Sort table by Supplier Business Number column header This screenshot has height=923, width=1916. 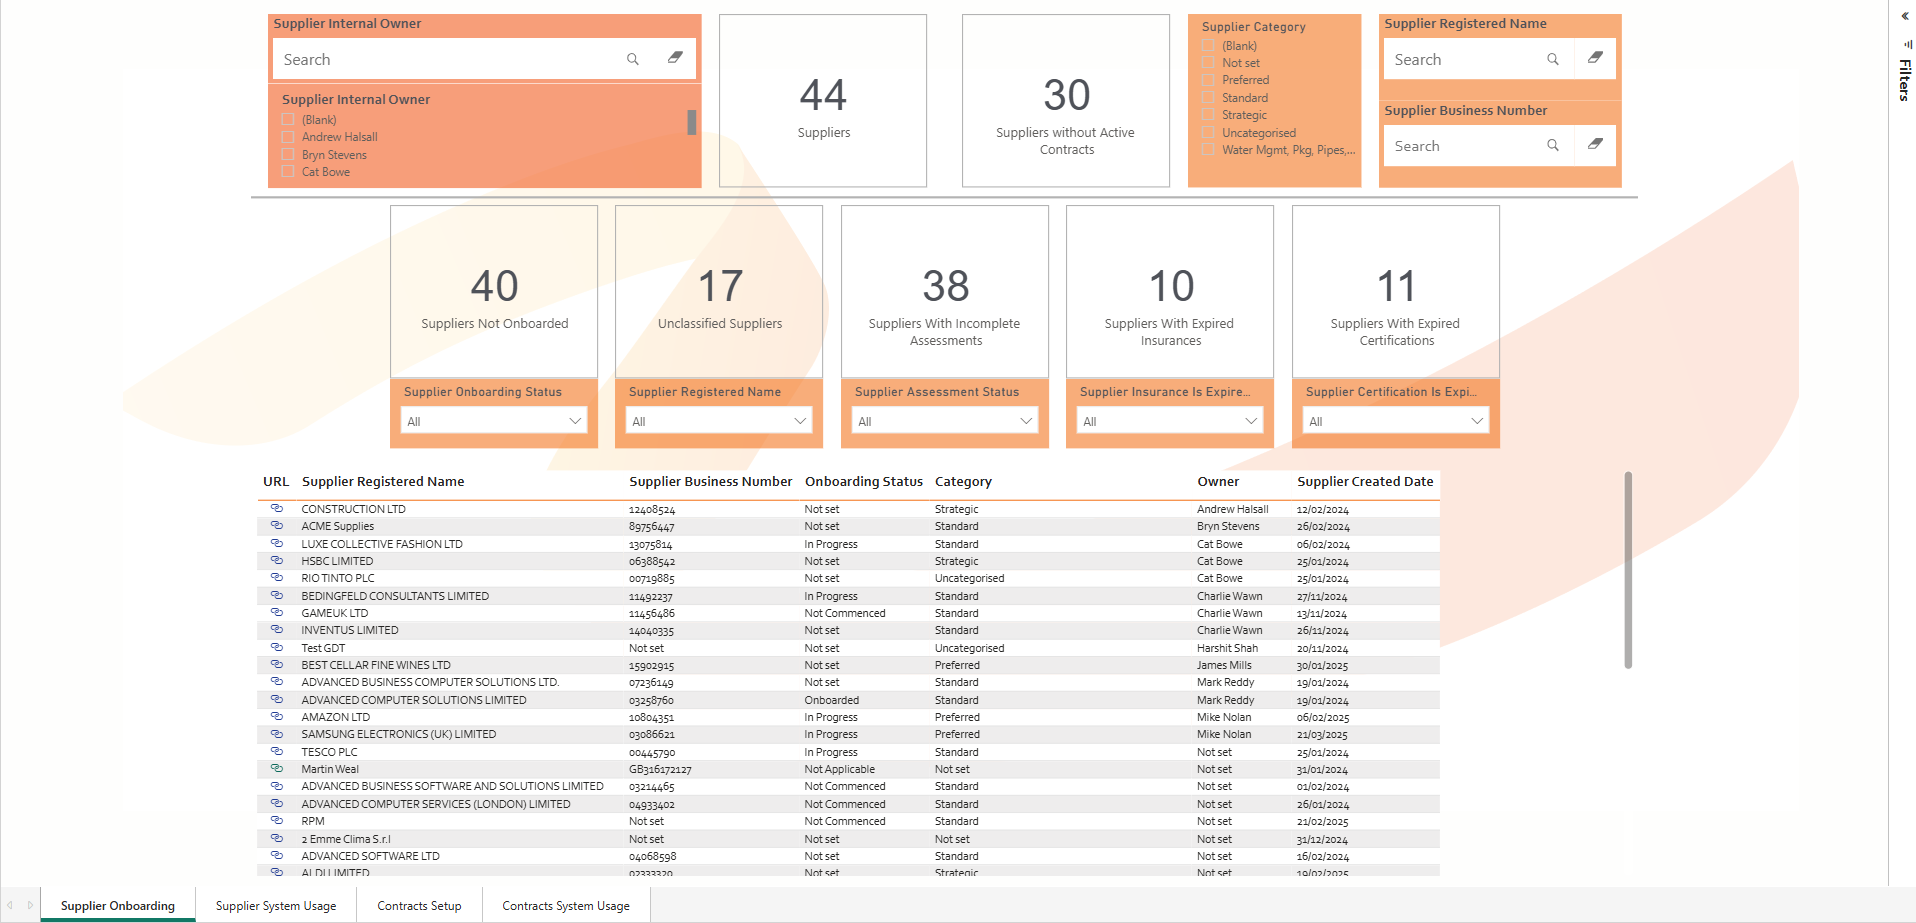coord(710,481)
